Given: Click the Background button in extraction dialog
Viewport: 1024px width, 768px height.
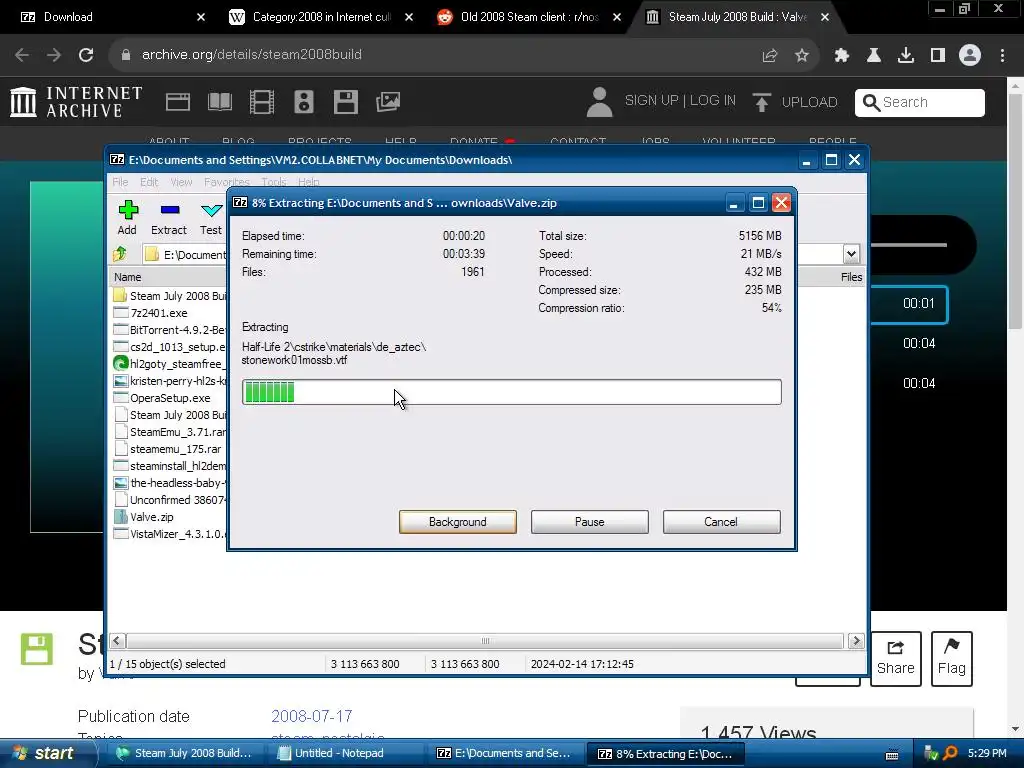Looking at the screenshot, I should (x=458, y=522).
